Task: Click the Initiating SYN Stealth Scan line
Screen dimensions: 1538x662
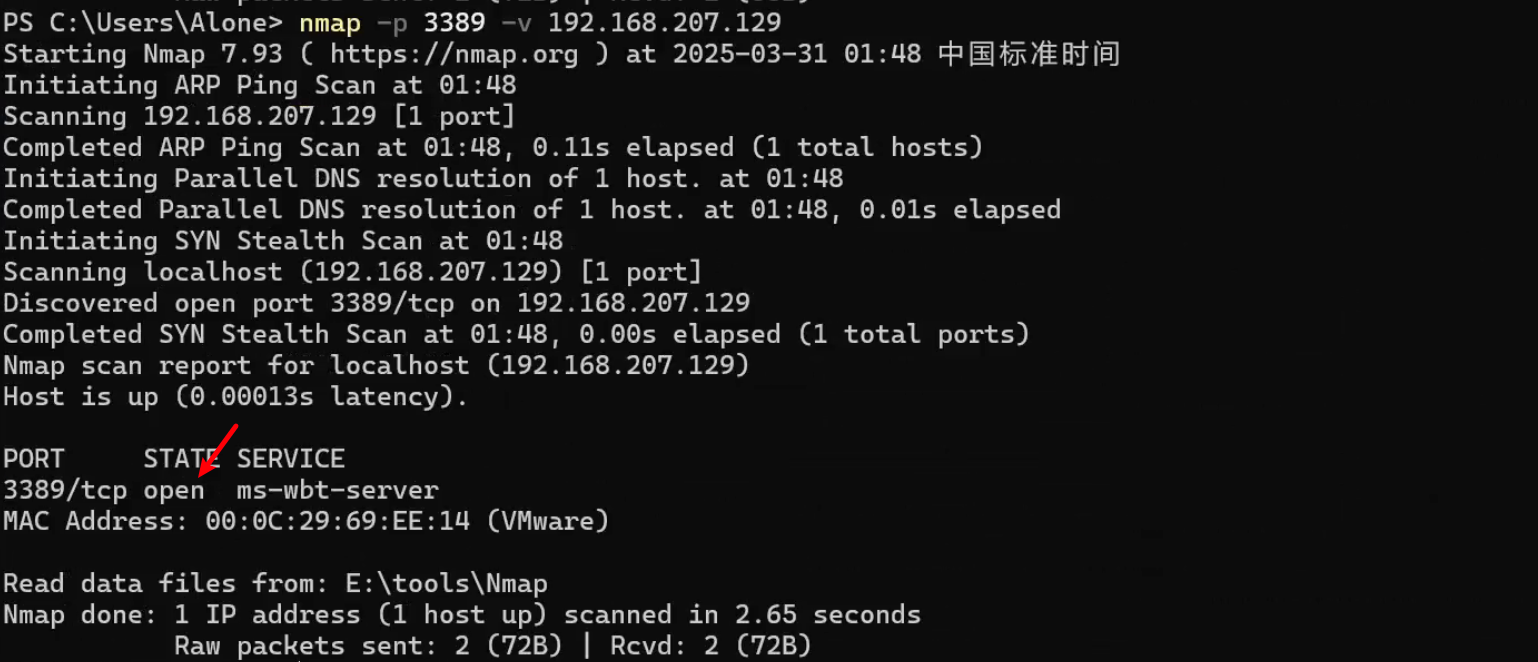Action: (x=283, y=241)
